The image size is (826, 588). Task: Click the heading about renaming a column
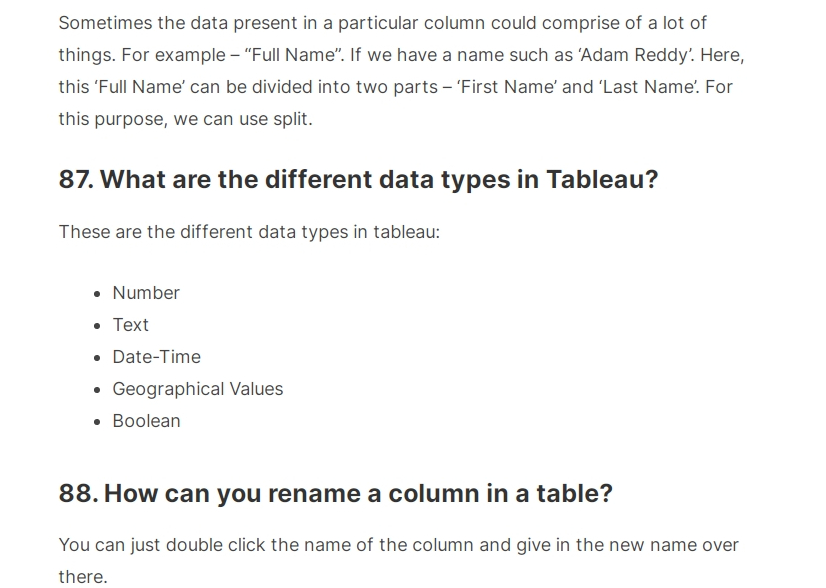pyautogui.click(x=336, y=493)
